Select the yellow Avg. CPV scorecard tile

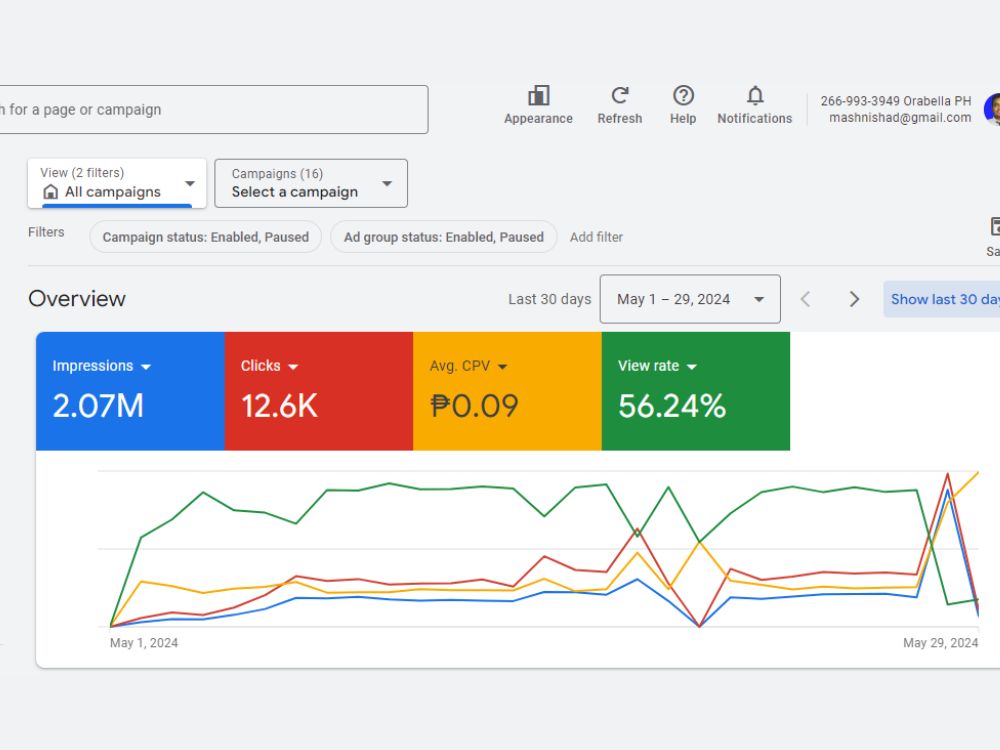tap(508, 391)
